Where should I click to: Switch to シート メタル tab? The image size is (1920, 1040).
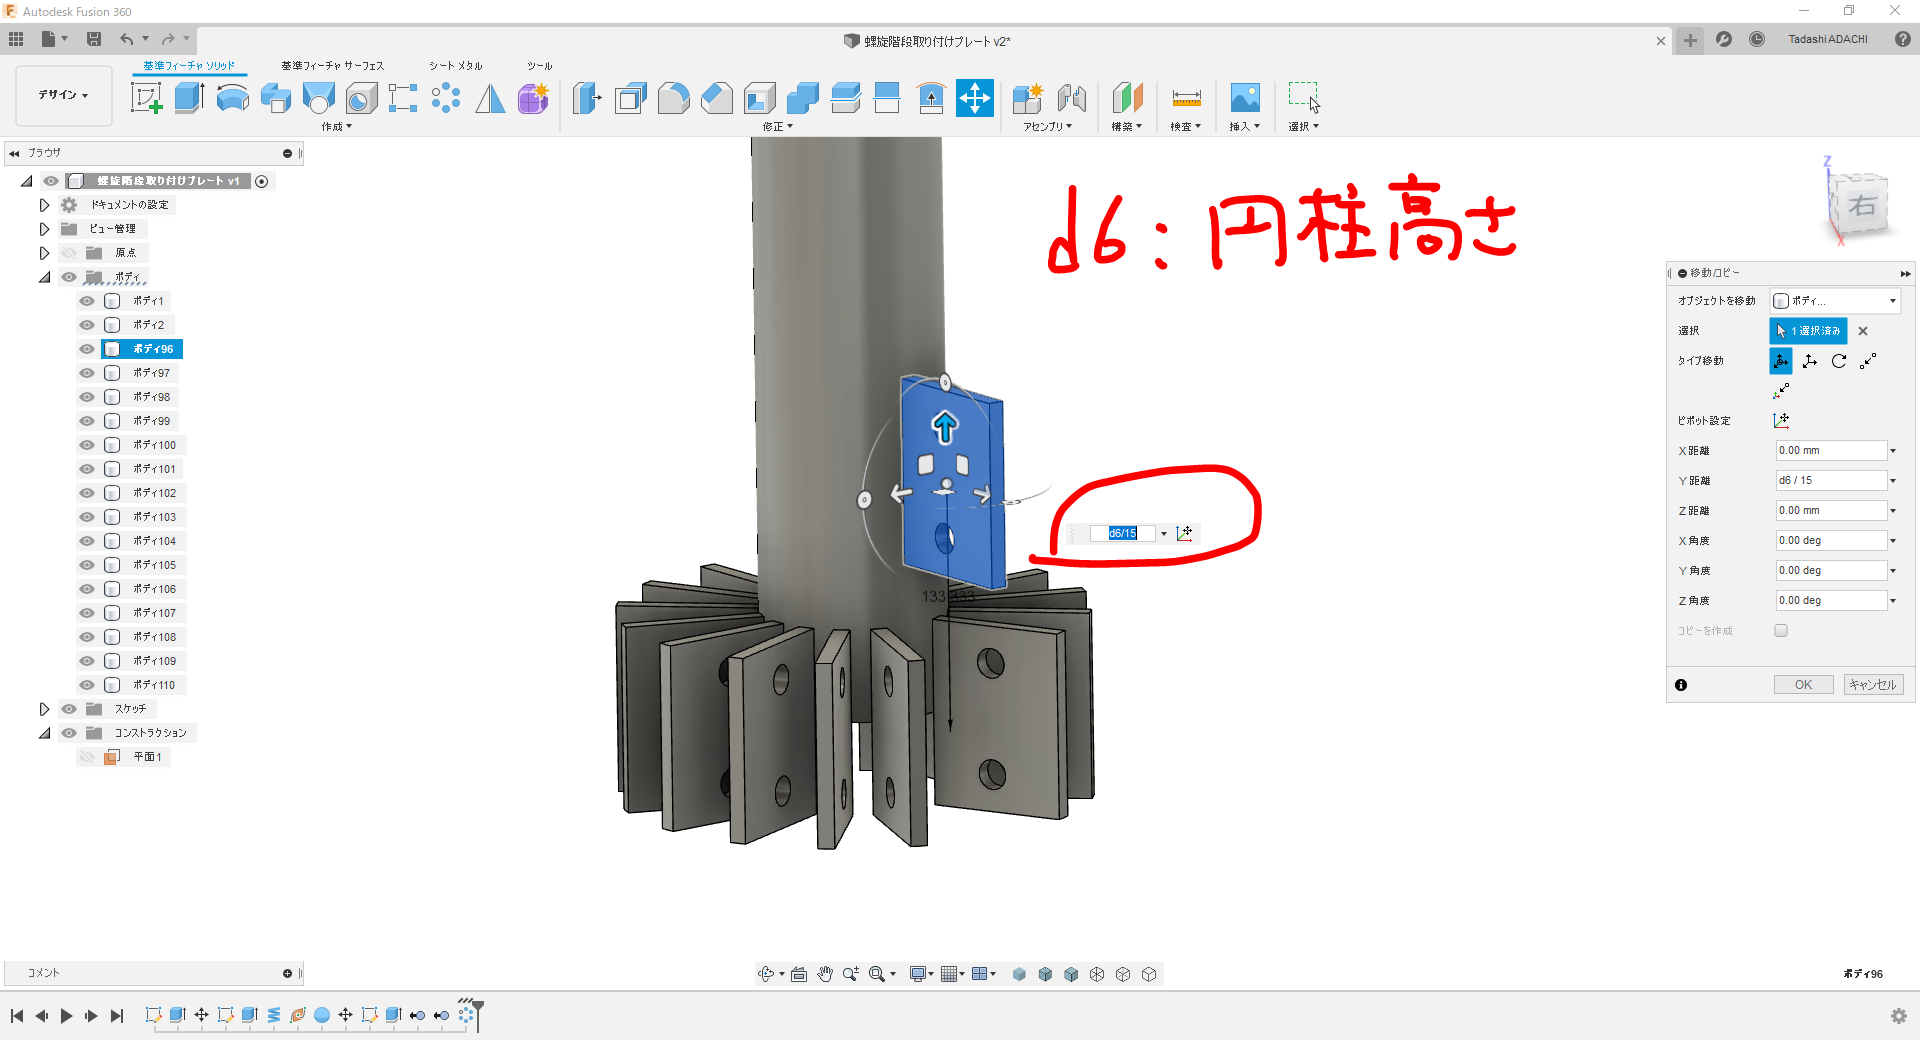(x=455, y=66)
